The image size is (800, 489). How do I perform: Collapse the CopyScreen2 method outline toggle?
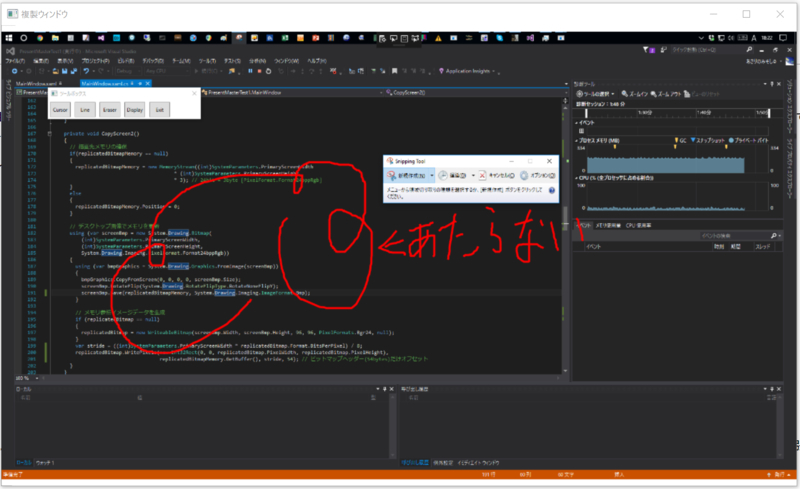click(49, 134)
